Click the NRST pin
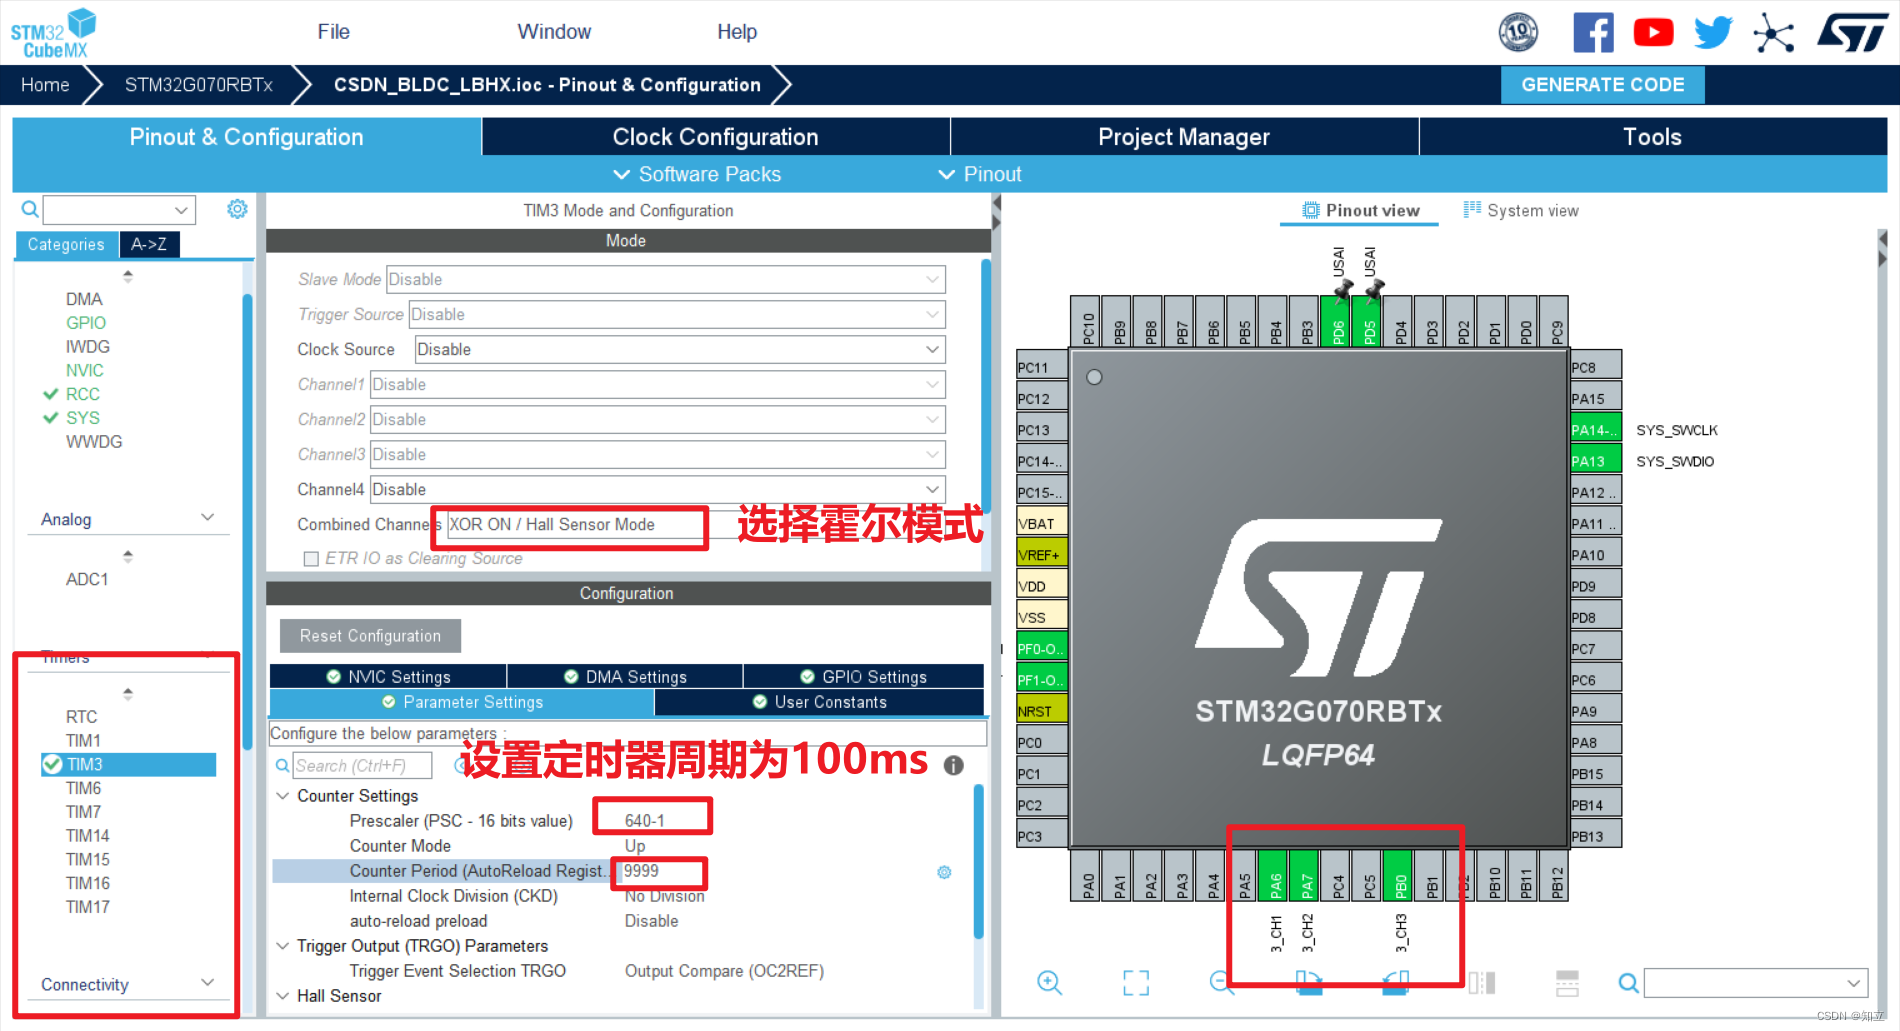 [x=1041, y=711]
